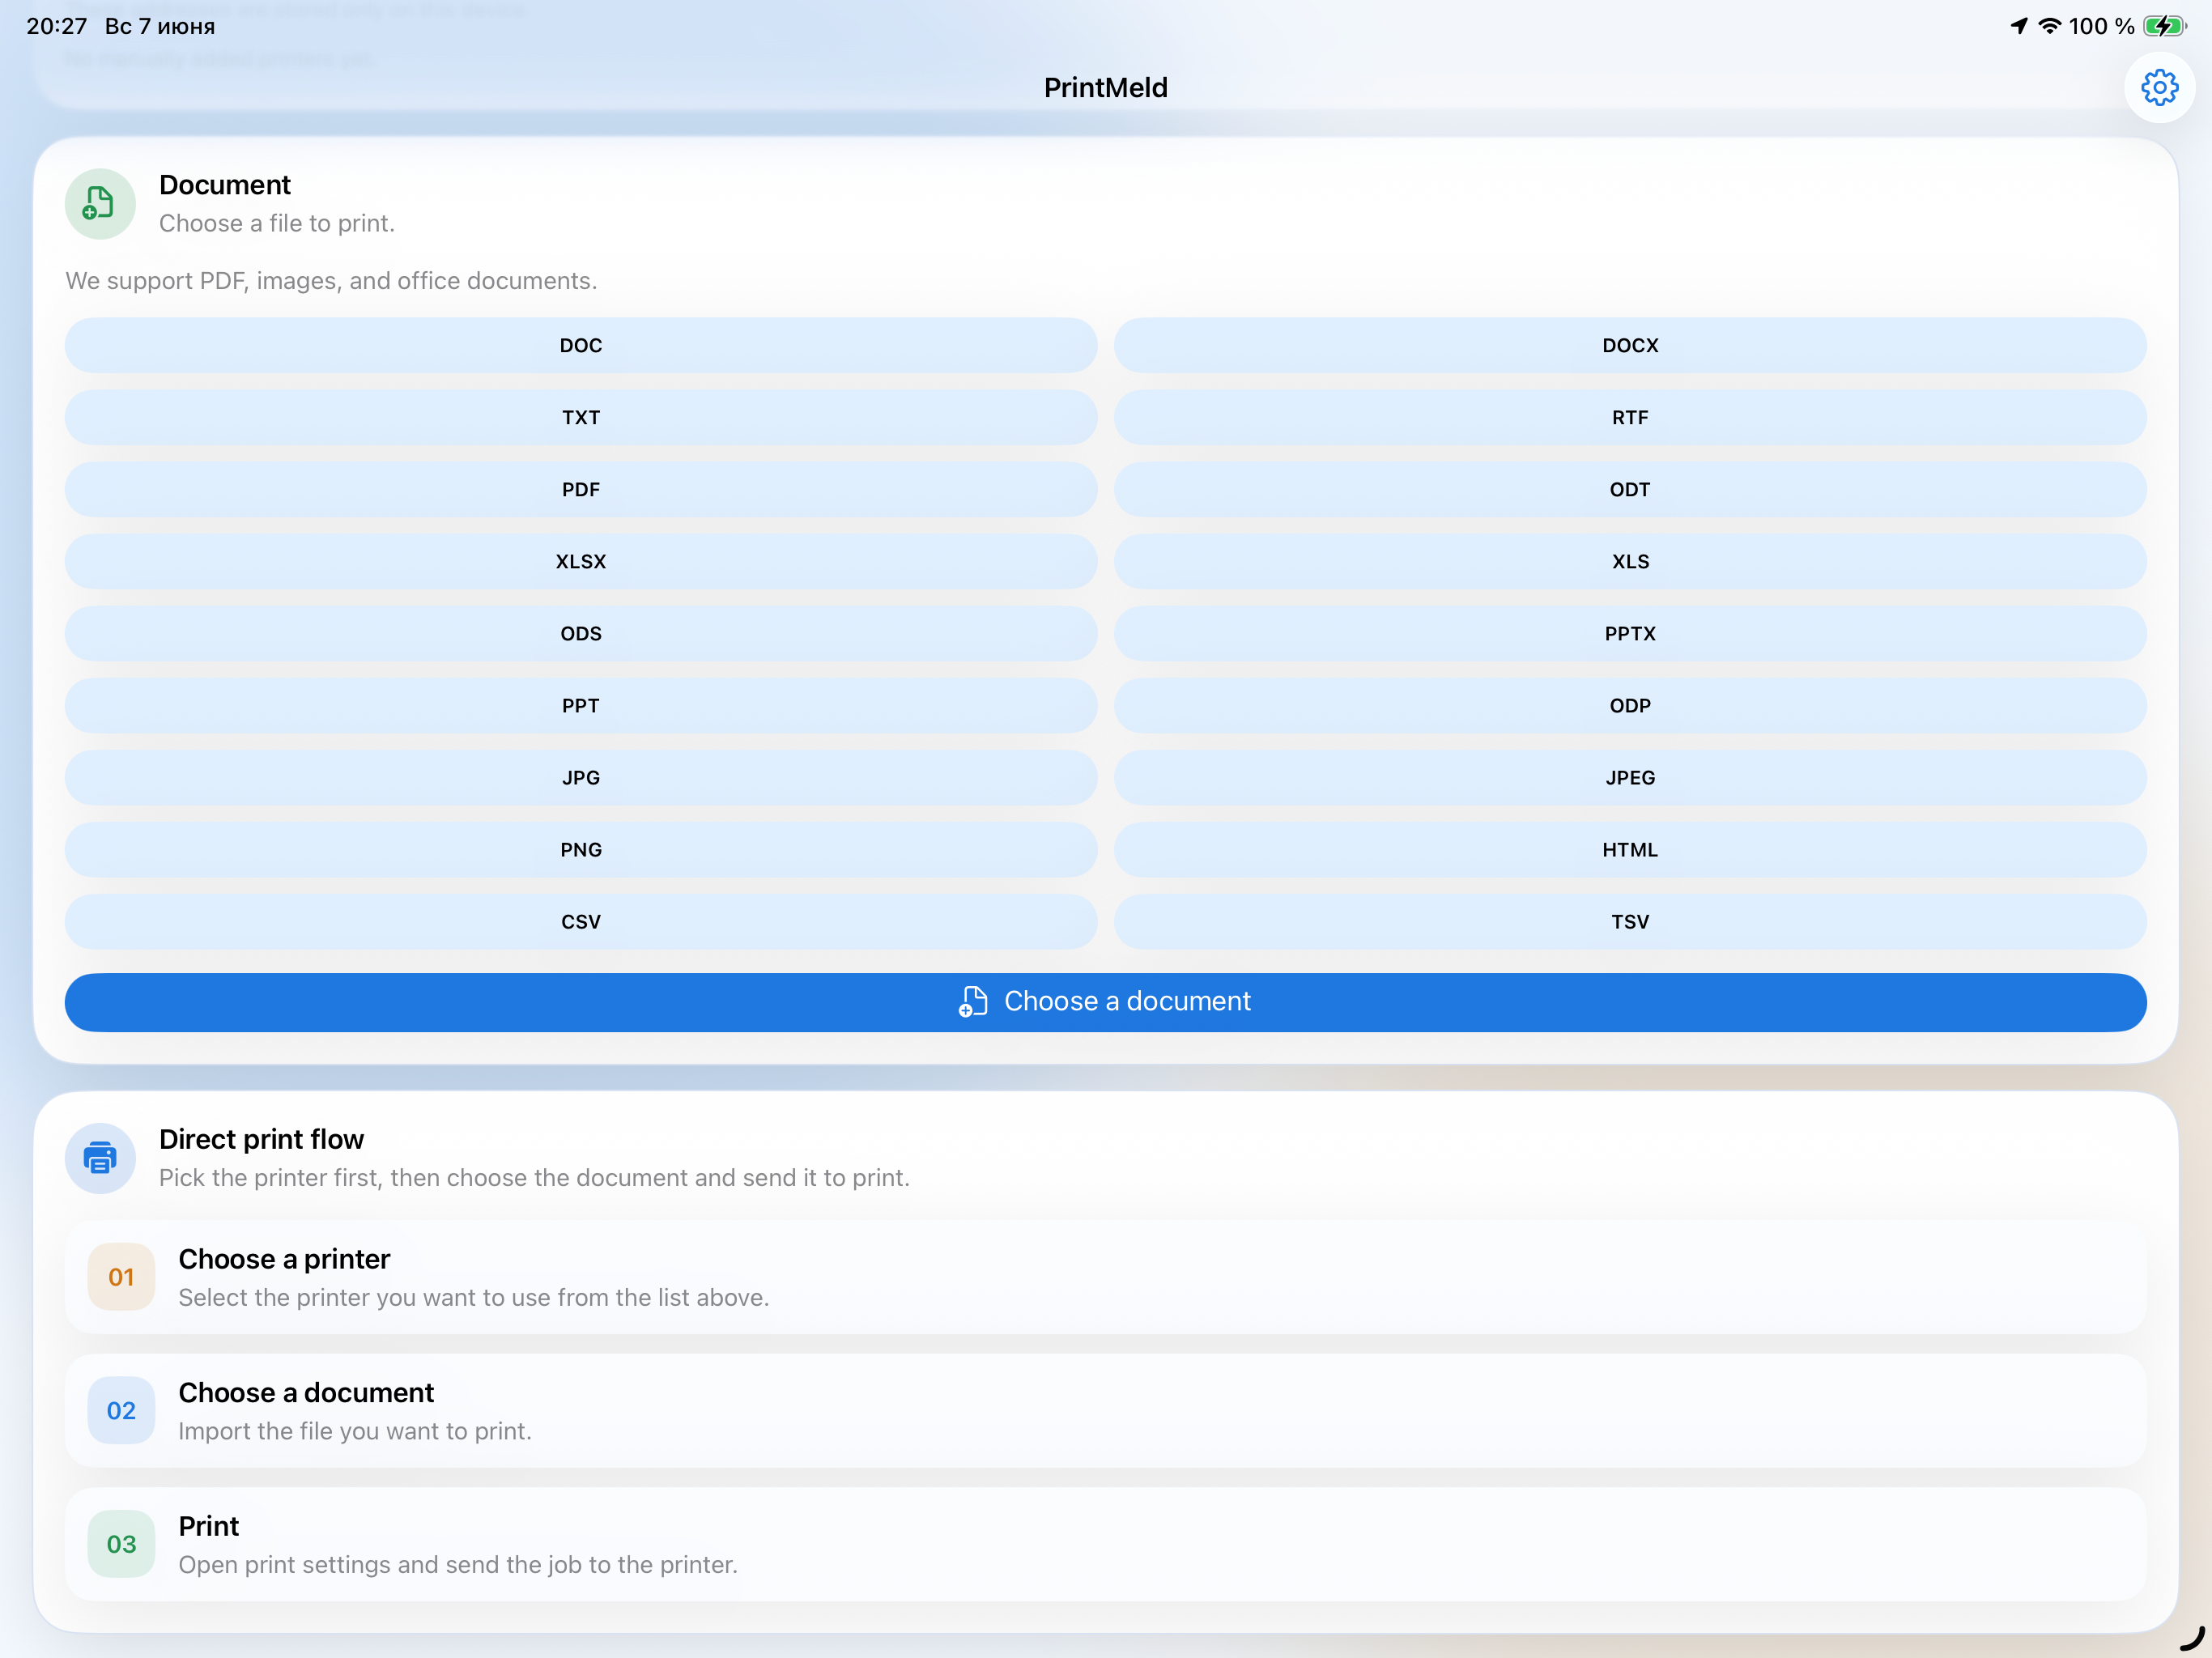
Task: Tap the 01 step badge
Action: point(121,1277)
